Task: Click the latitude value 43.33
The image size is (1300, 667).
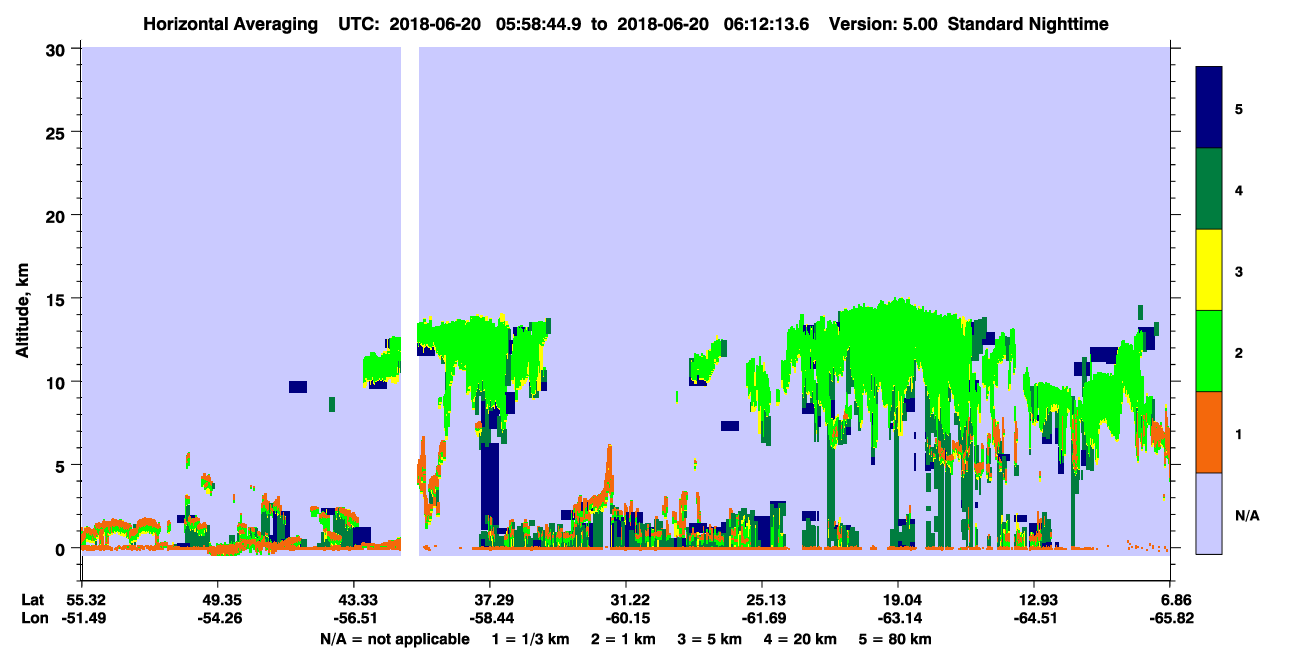Action: [x=353, y=600]
